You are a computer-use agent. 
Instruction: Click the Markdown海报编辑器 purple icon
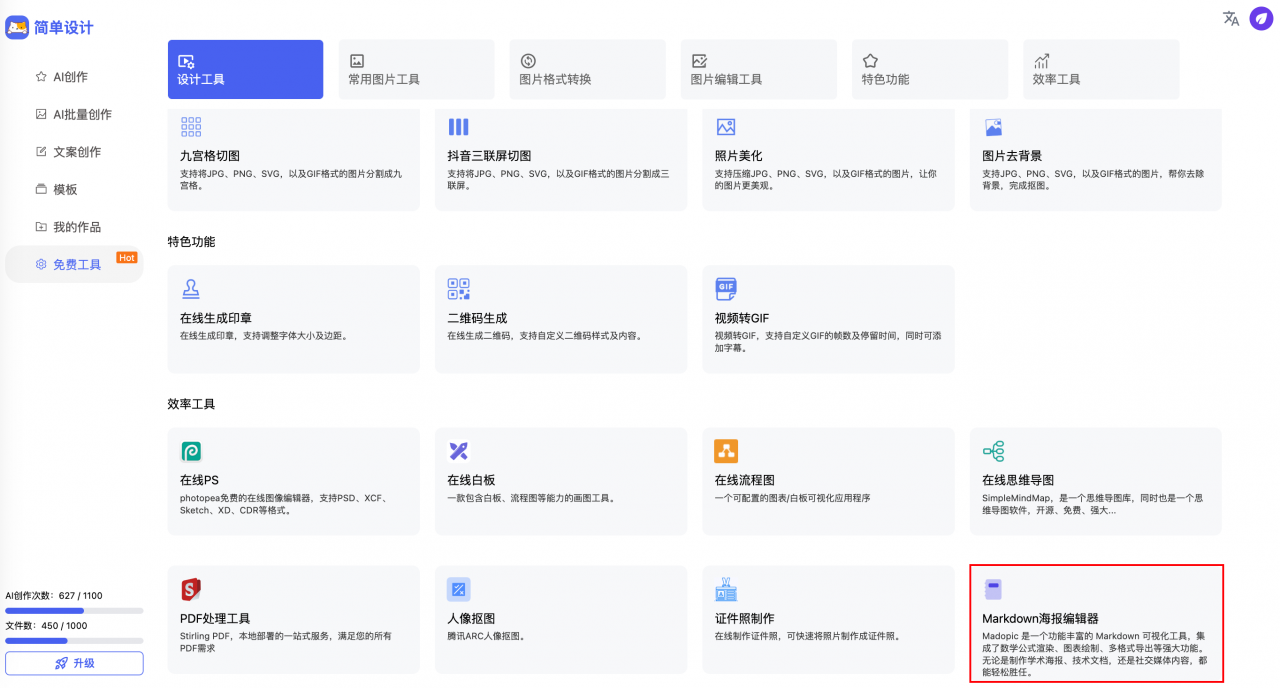click(x=993, y=589)
